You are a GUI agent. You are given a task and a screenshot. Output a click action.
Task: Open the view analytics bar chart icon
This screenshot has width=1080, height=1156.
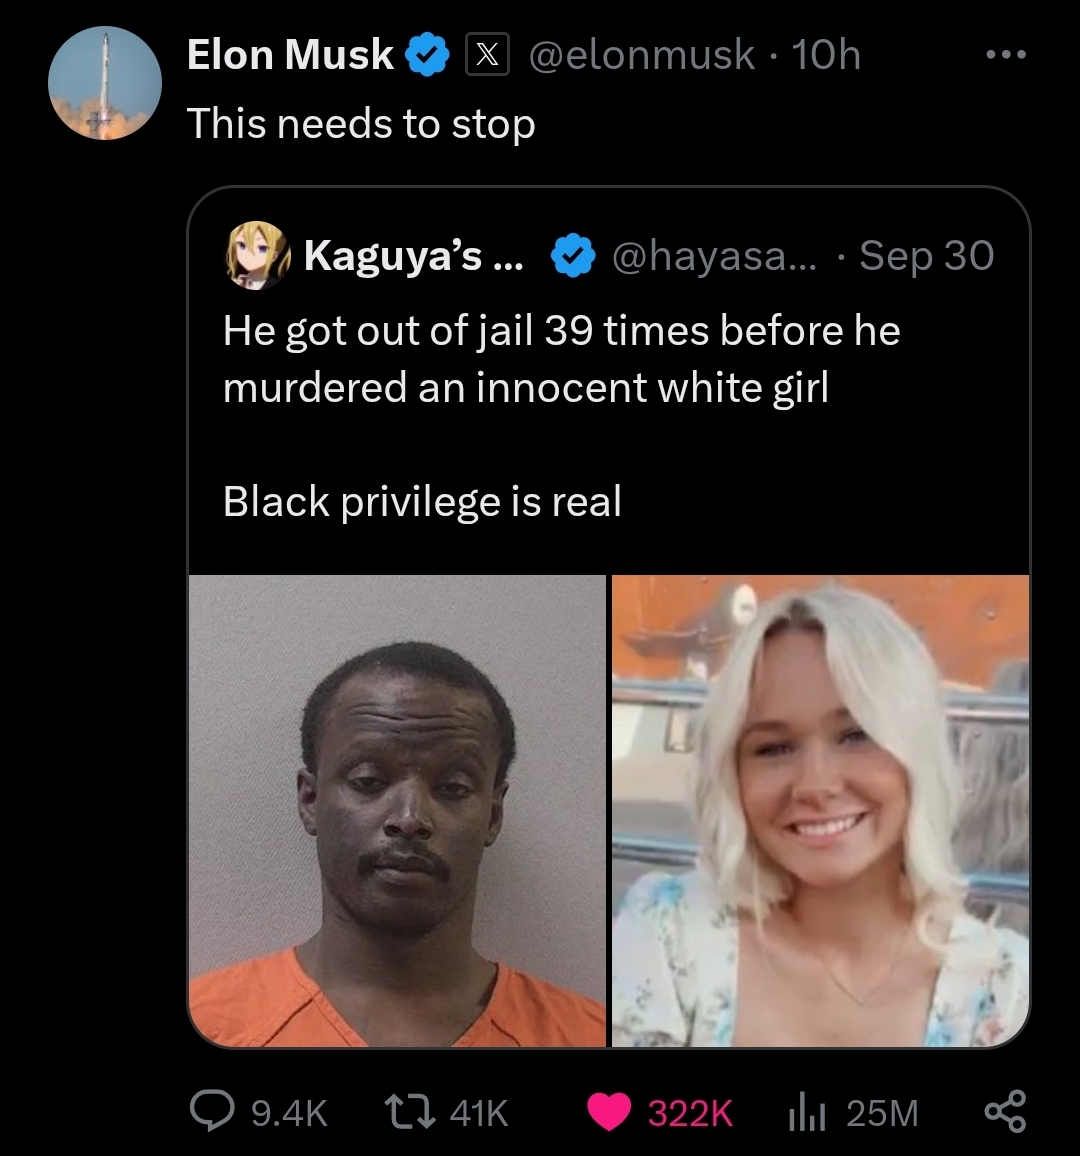[804, 1112]
